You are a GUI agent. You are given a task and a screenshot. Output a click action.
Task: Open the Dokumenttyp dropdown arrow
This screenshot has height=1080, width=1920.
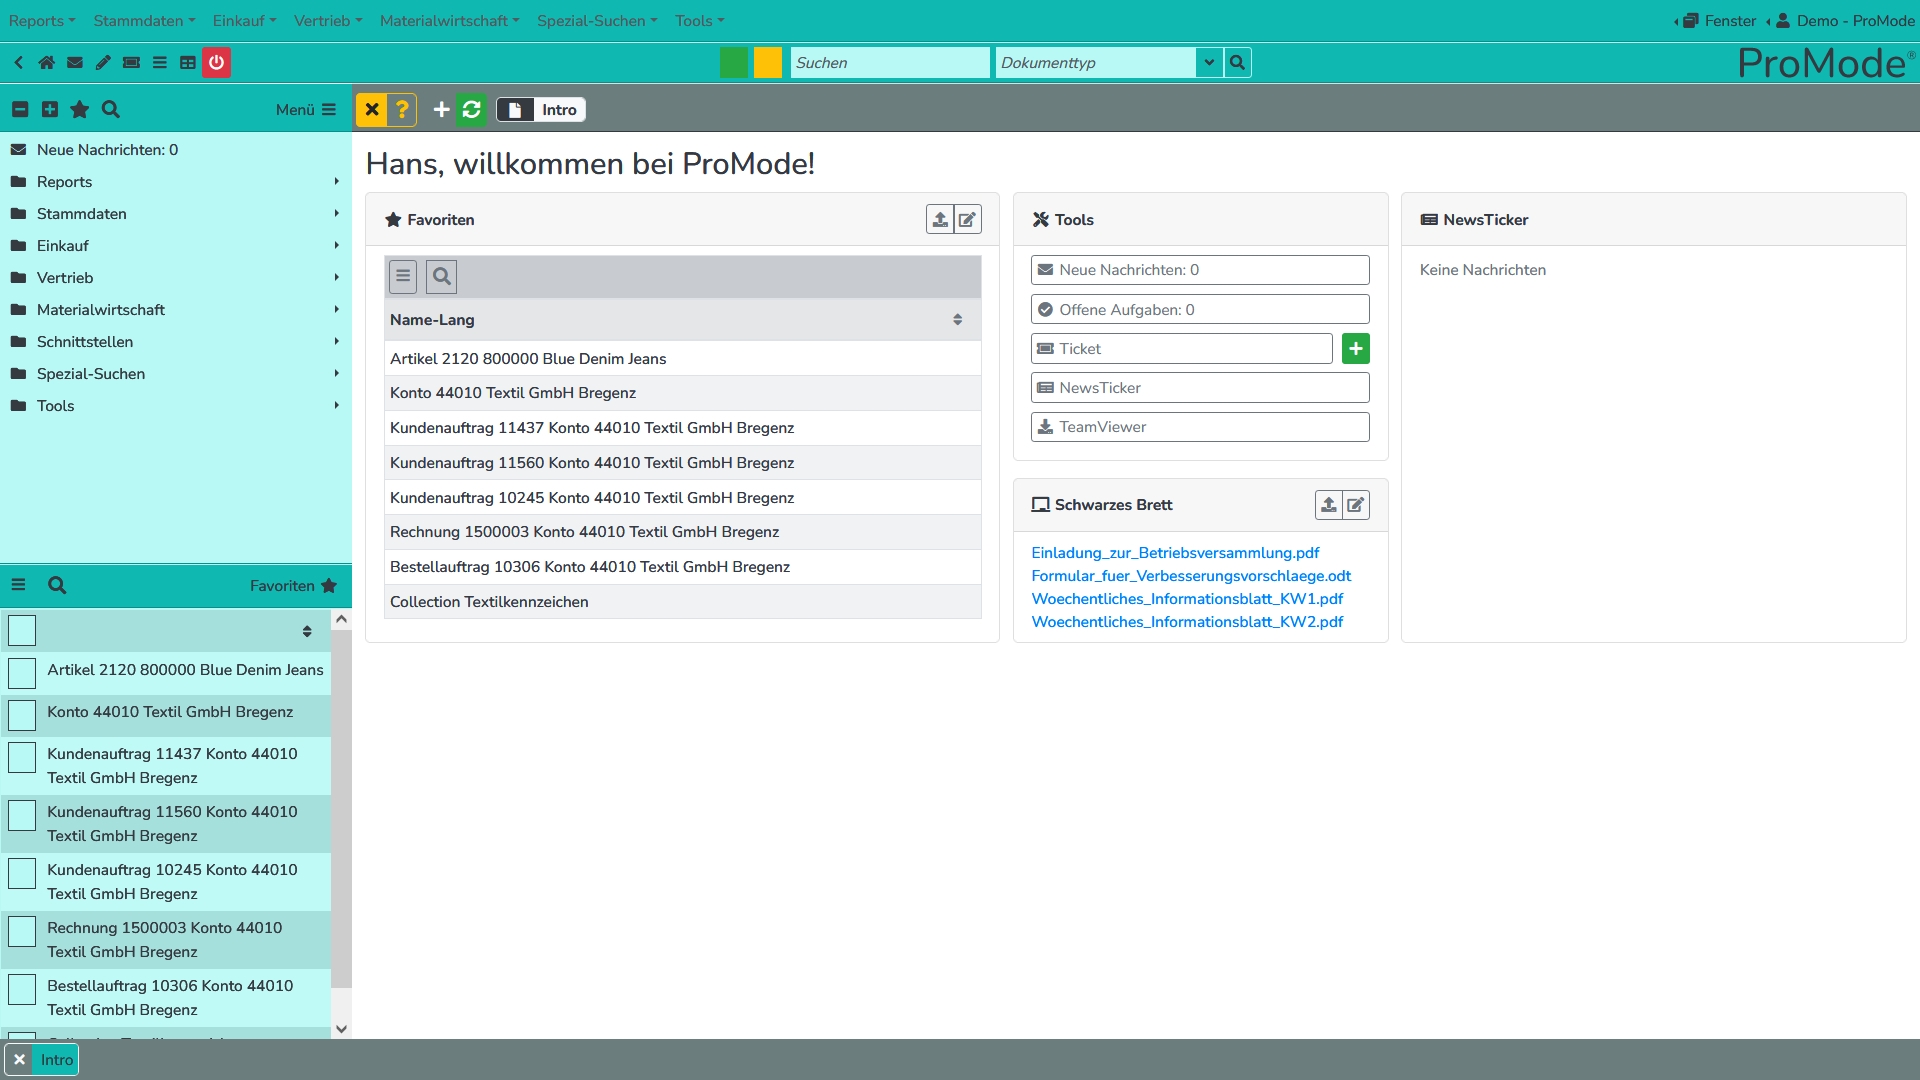tap(1209, 62)
